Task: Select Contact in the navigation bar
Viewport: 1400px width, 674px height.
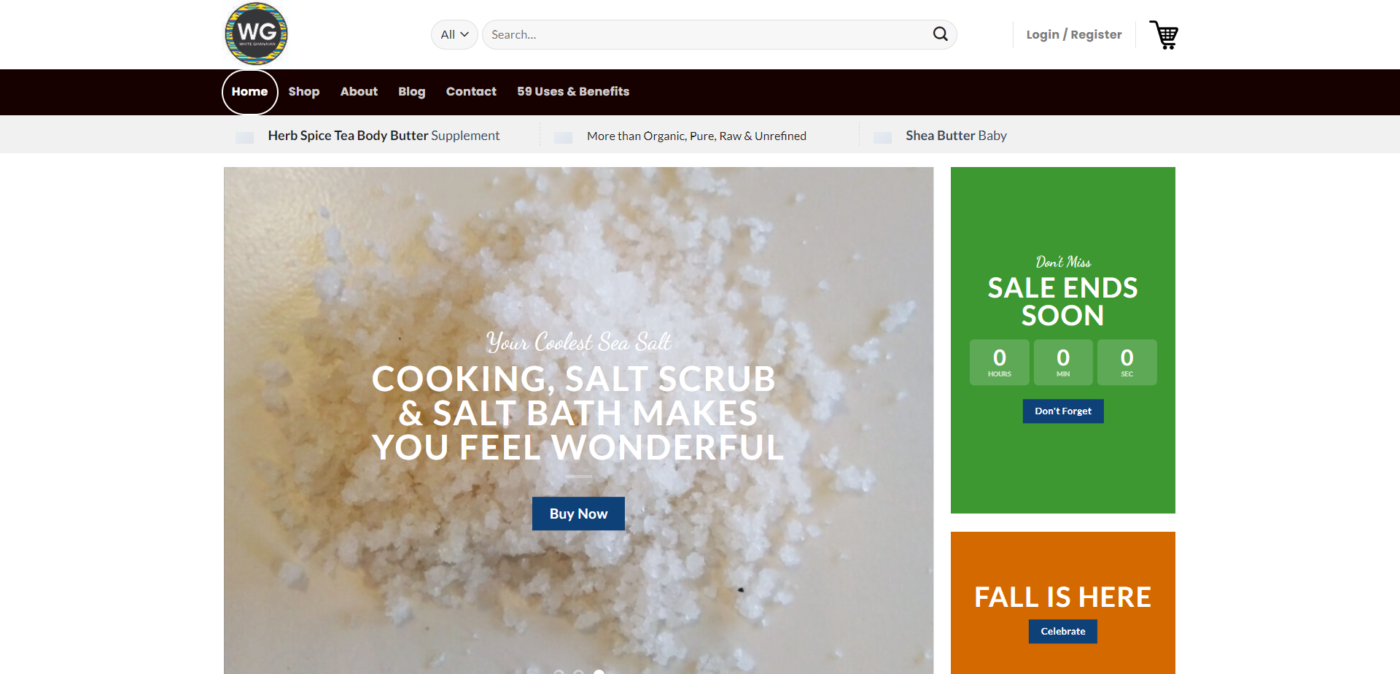Action: pyautogui.click(x=471, y=92)
